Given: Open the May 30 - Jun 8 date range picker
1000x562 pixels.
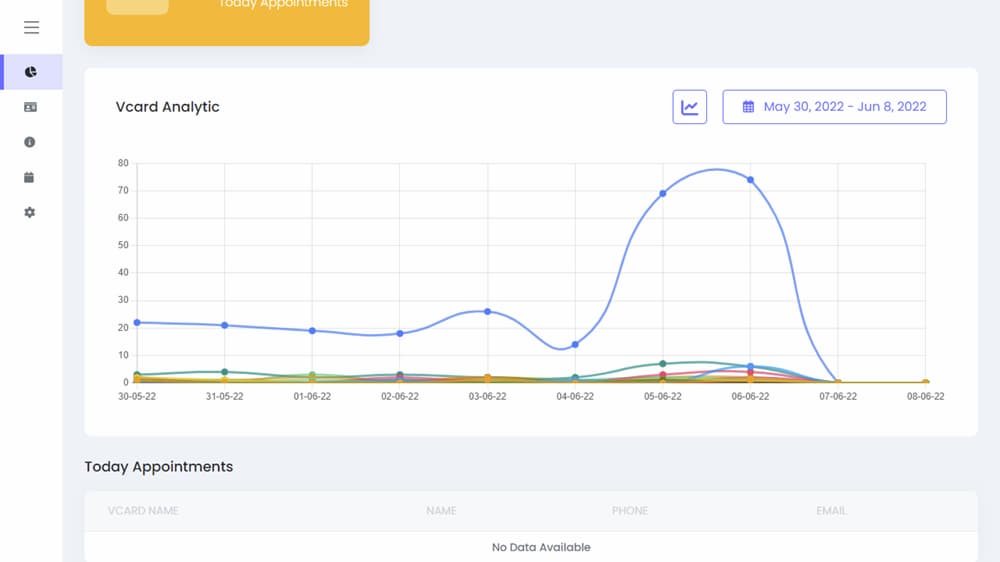Looking at the screenshot, I should pyautogui.click(x=834, y=107).
